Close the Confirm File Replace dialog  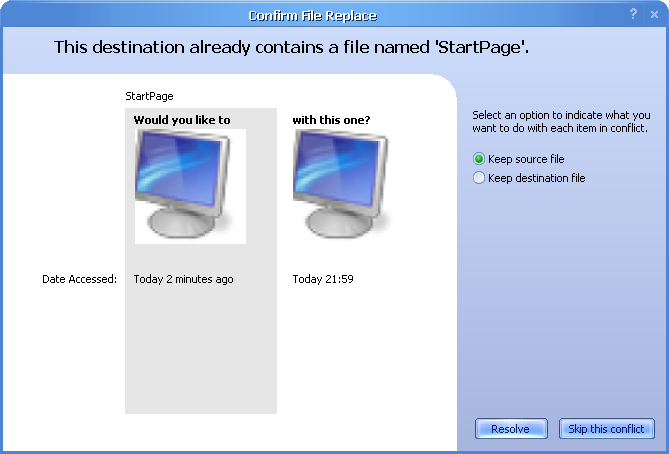(x=654, y=15)
